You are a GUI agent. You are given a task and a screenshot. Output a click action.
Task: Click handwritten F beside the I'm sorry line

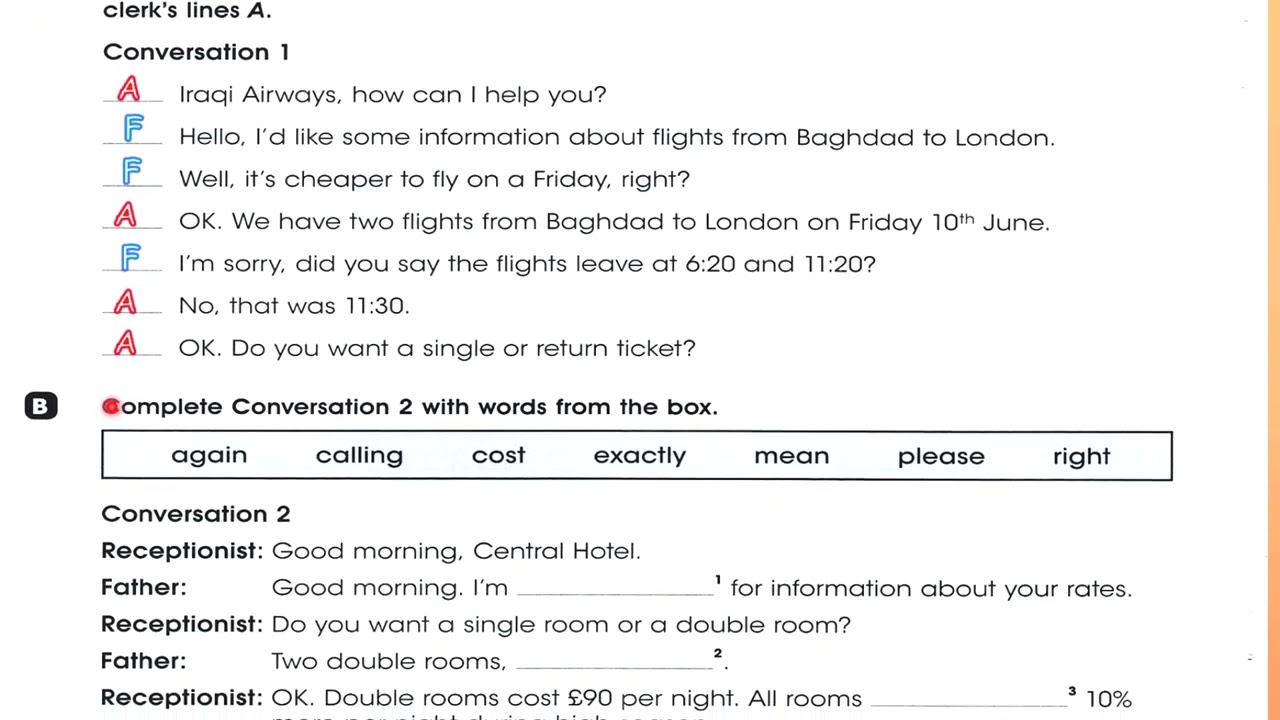tap(130, 258)
